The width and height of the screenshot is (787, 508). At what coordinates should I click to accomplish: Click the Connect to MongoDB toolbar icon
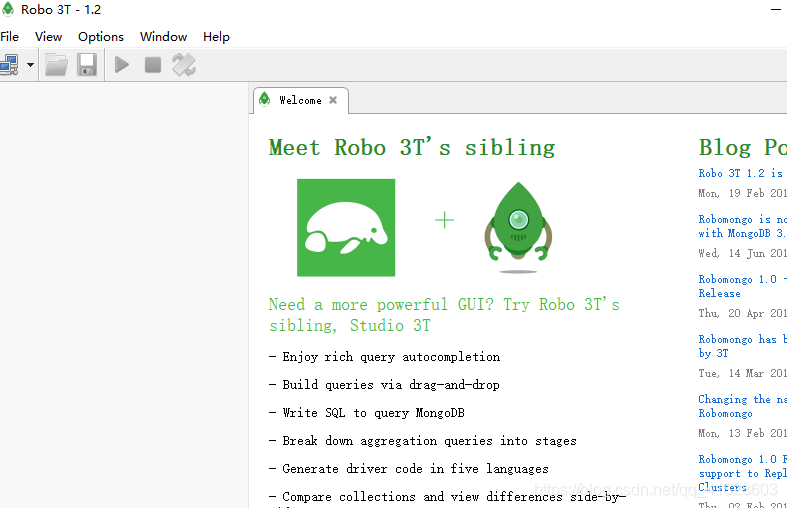click(9, 65)
